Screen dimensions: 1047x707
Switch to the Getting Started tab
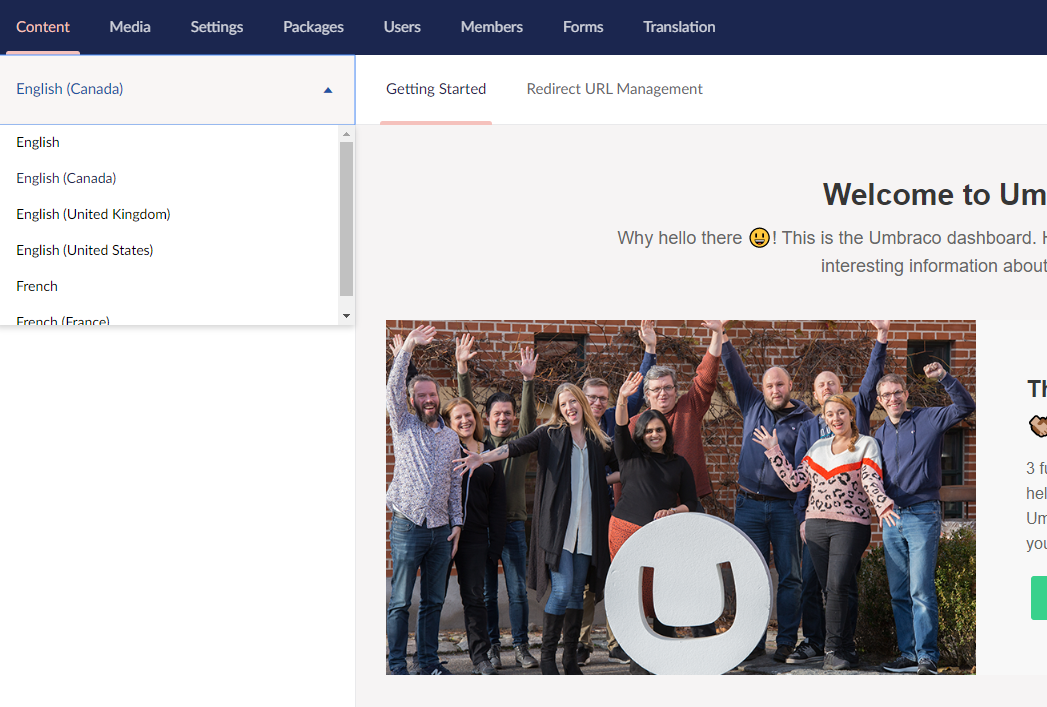point(436,89)
